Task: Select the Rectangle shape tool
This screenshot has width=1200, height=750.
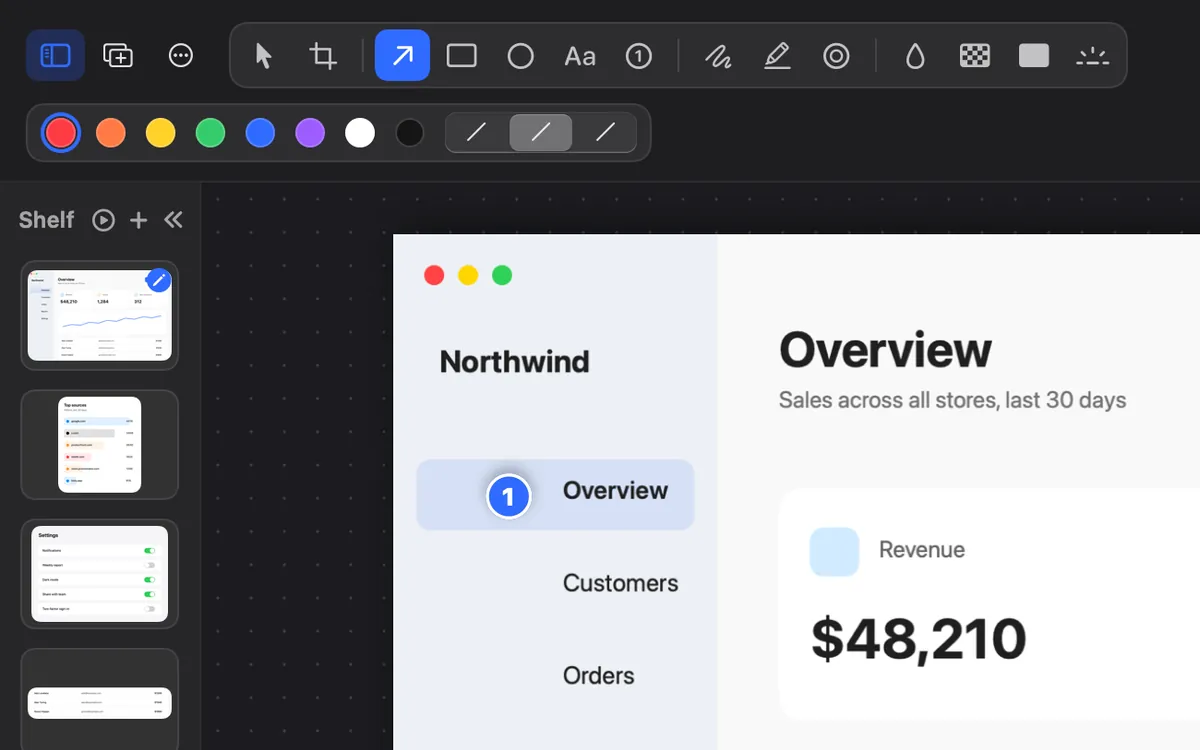Action: click(x=461, y=55)
